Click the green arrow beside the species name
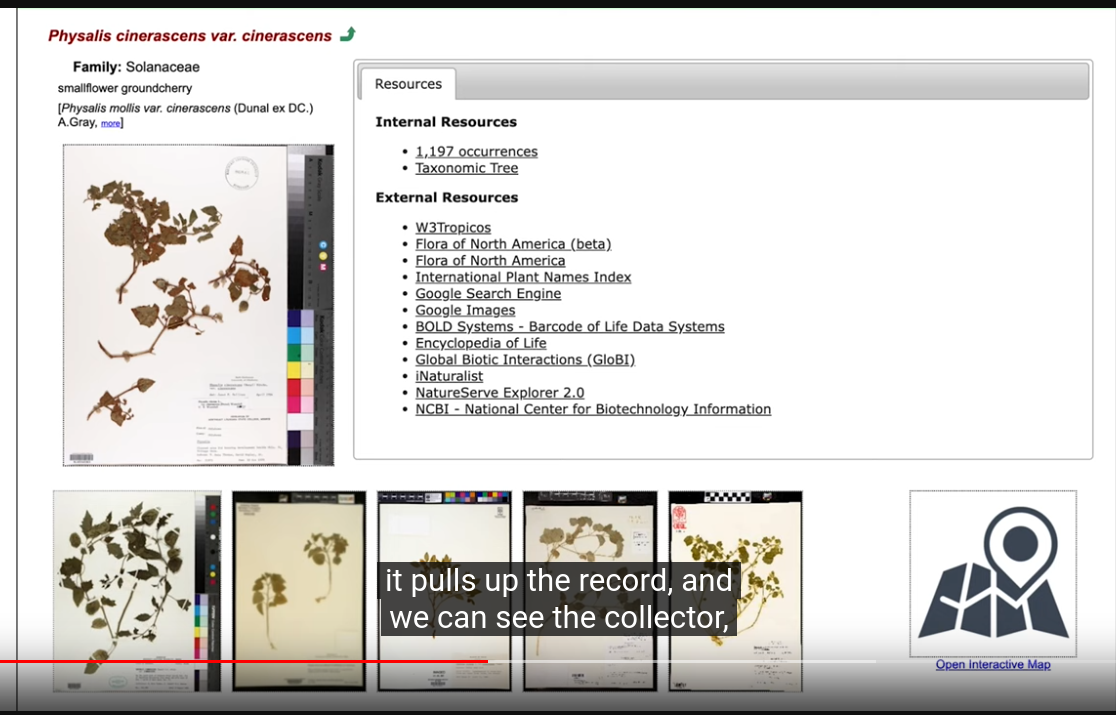The width and height of the screenshot is (1116, 715). pos(347,34)
